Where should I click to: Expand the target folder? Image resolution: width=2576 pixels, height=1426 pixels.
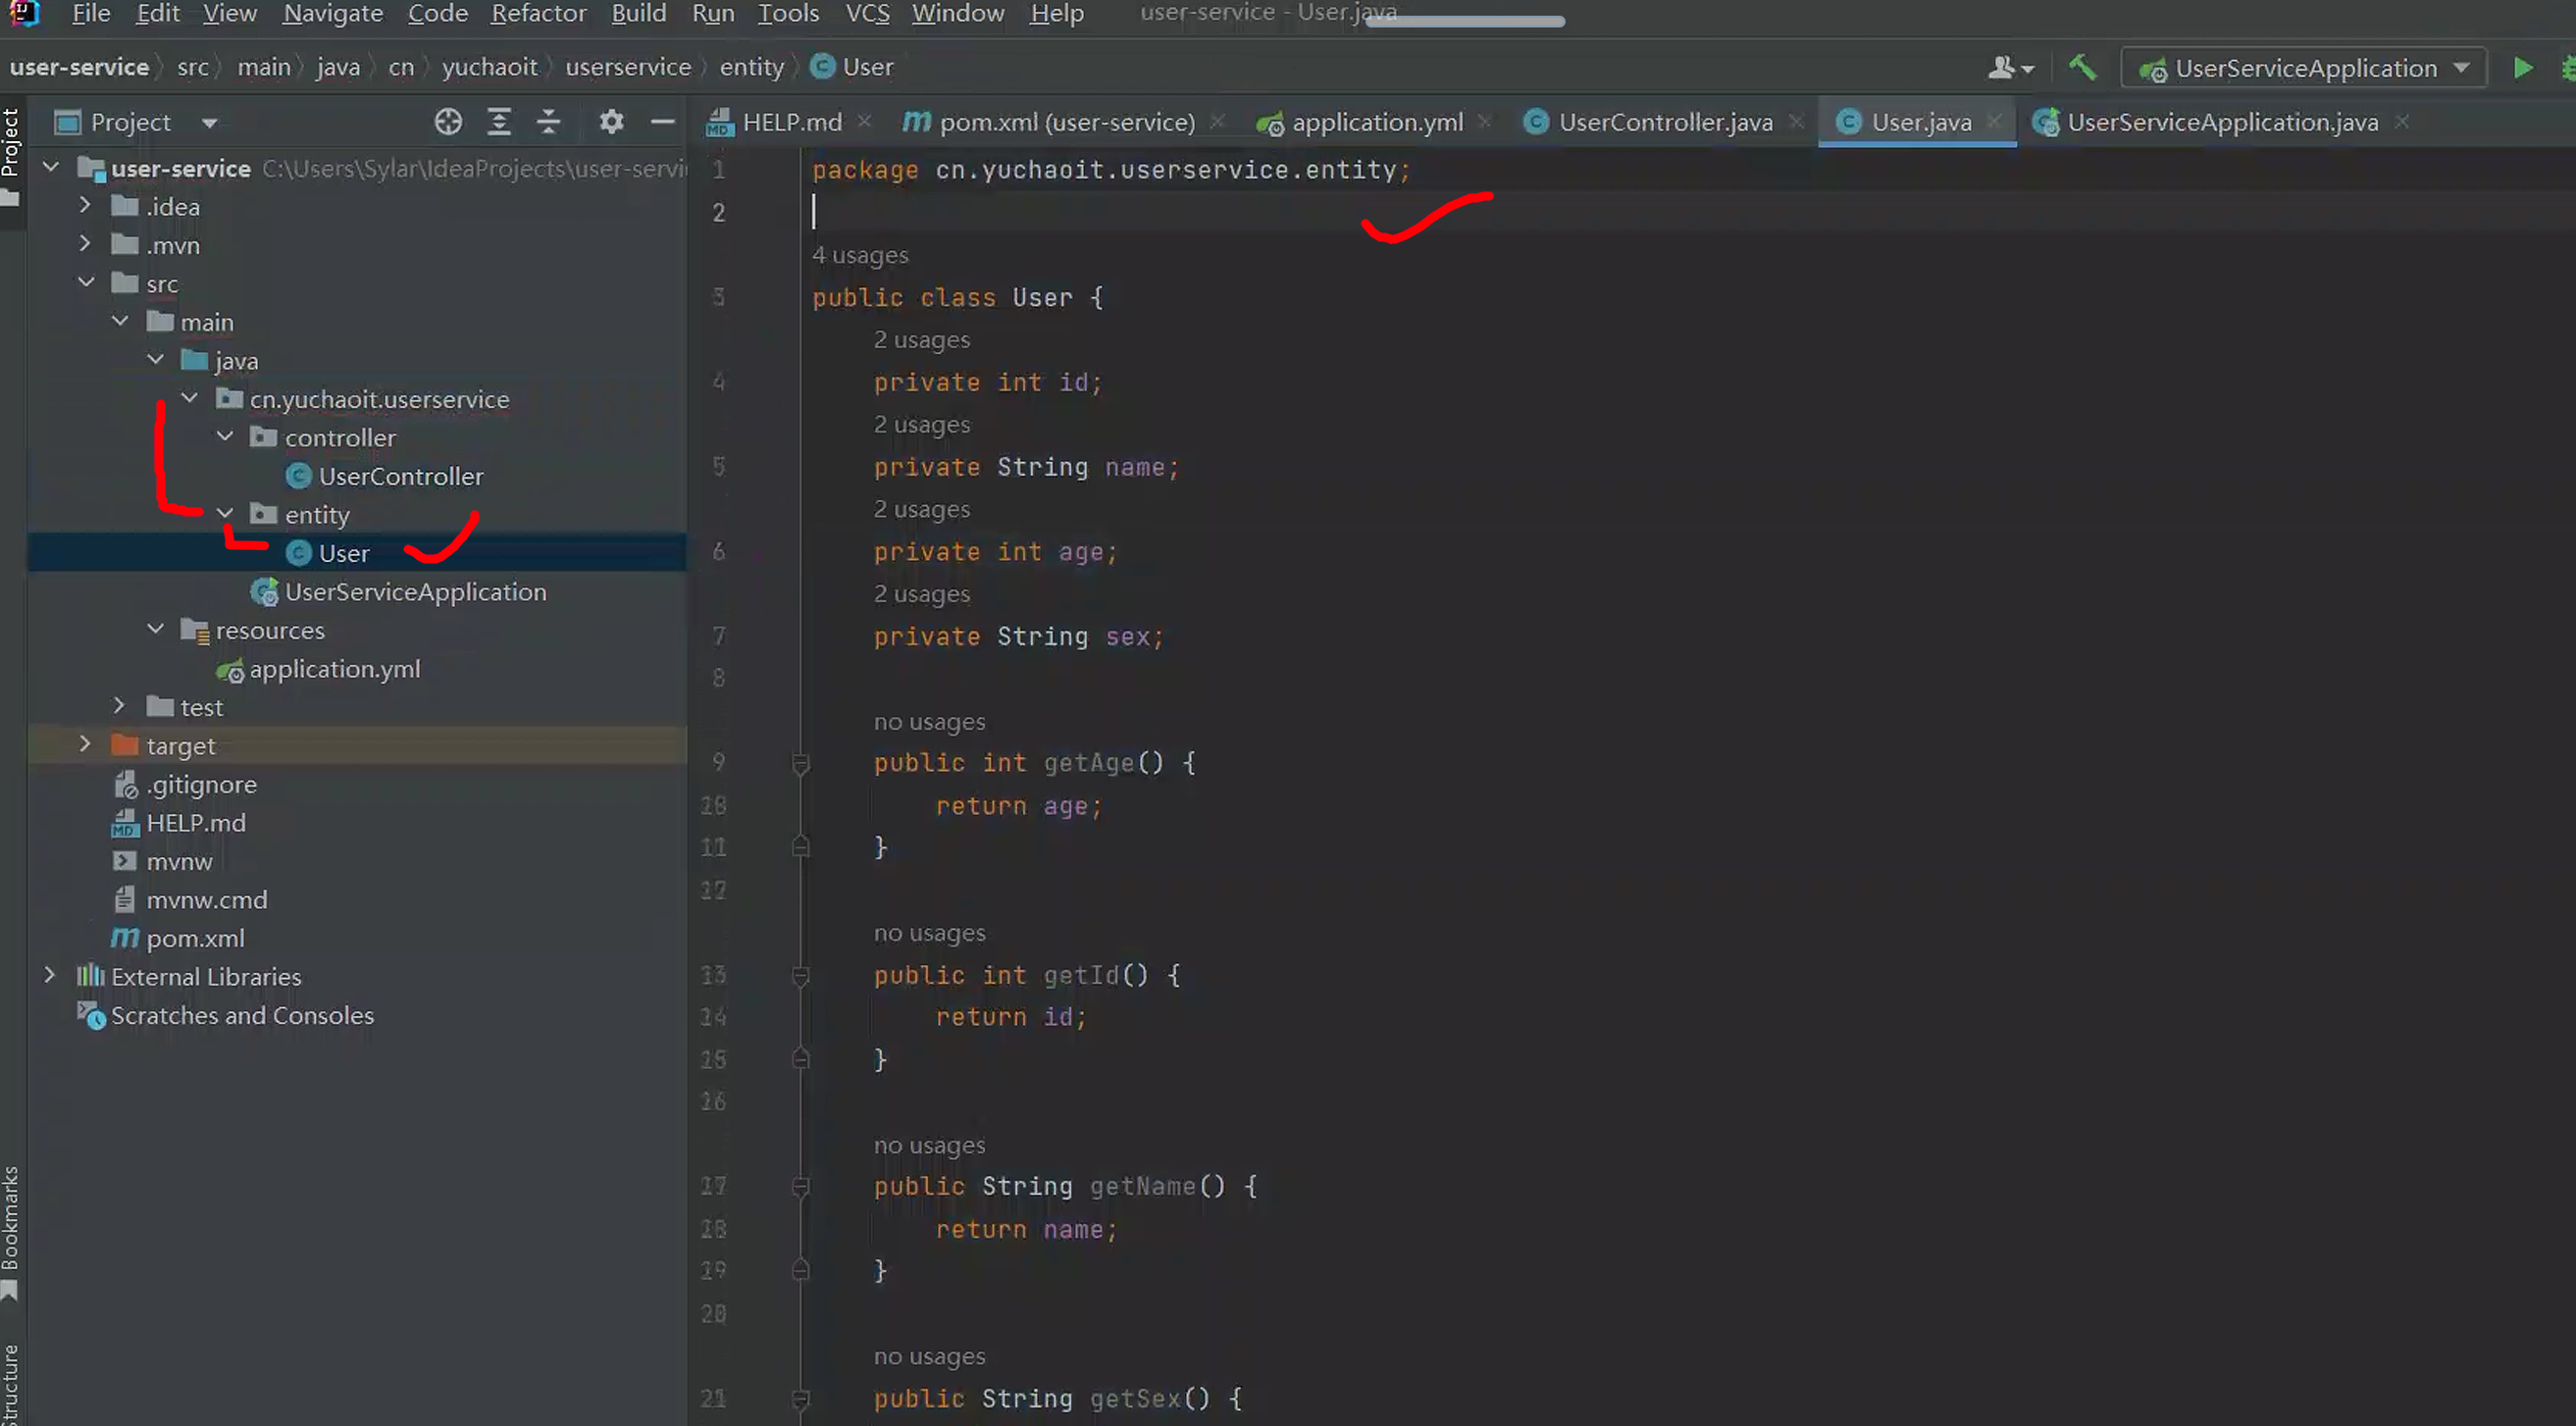pos(85,745)
